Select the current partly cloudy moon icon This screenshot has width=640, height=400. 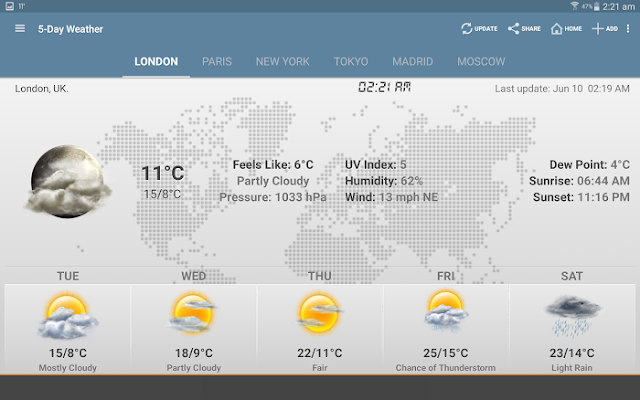[67, 181]
